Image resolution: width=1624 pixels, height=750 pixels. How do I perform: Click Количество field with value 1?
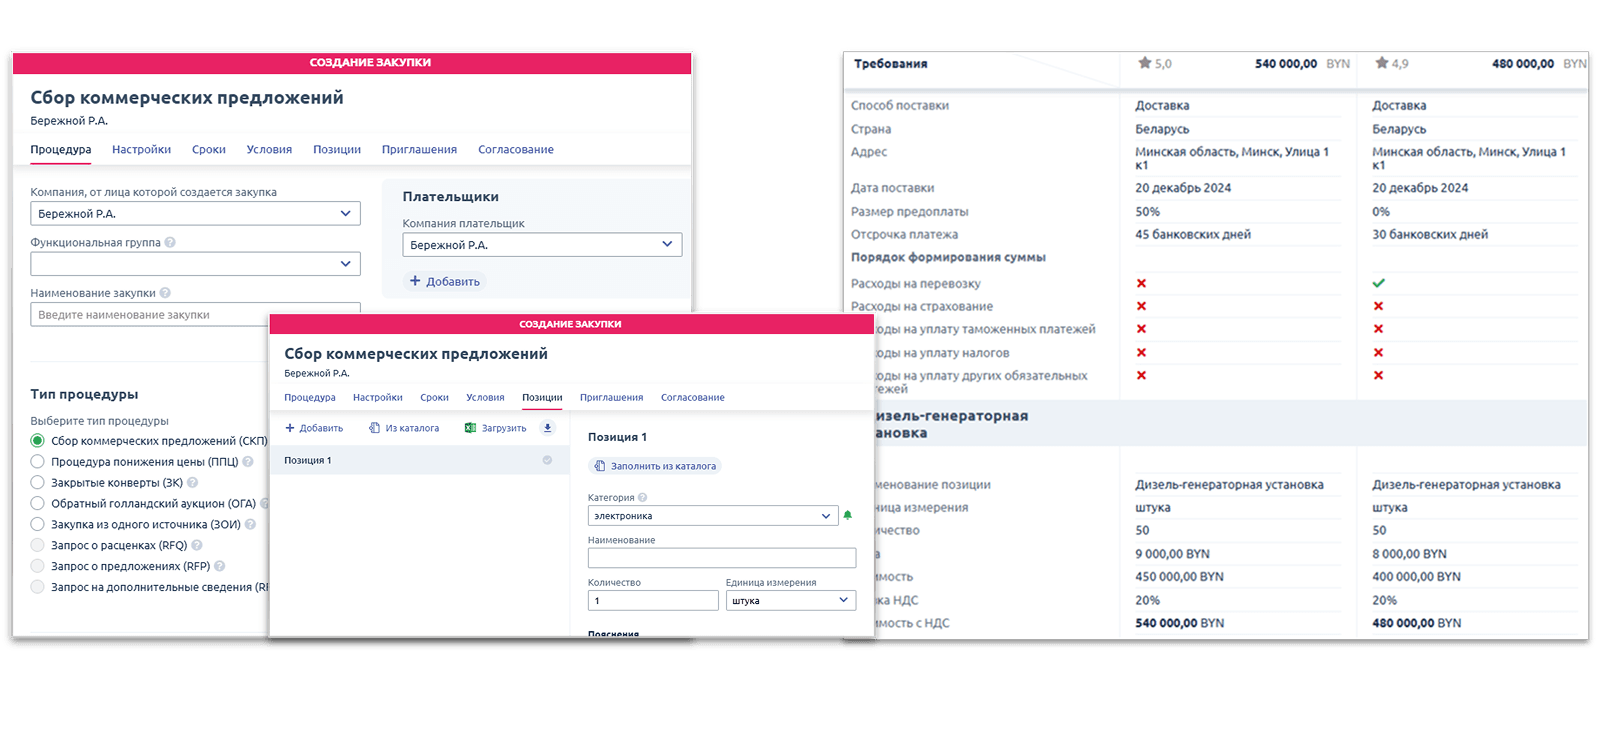tap(653, 601)
